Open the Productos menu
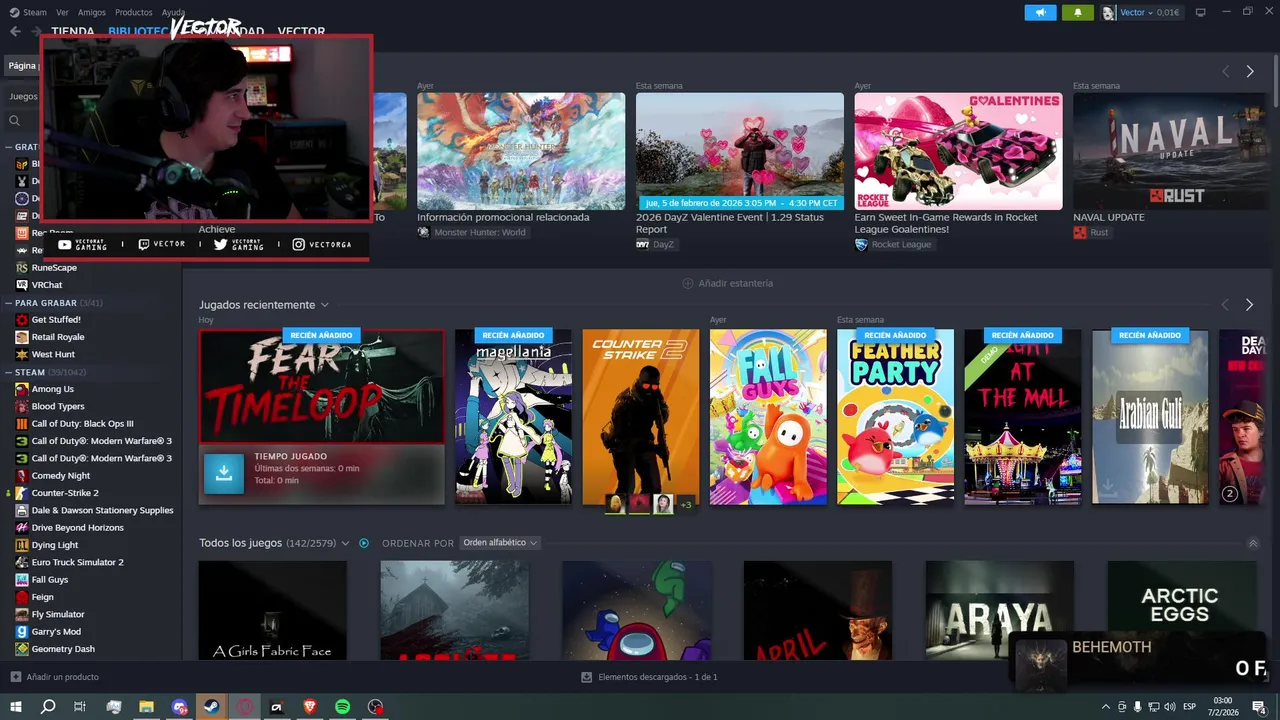The image size is (1280, 720). point(134,13)
